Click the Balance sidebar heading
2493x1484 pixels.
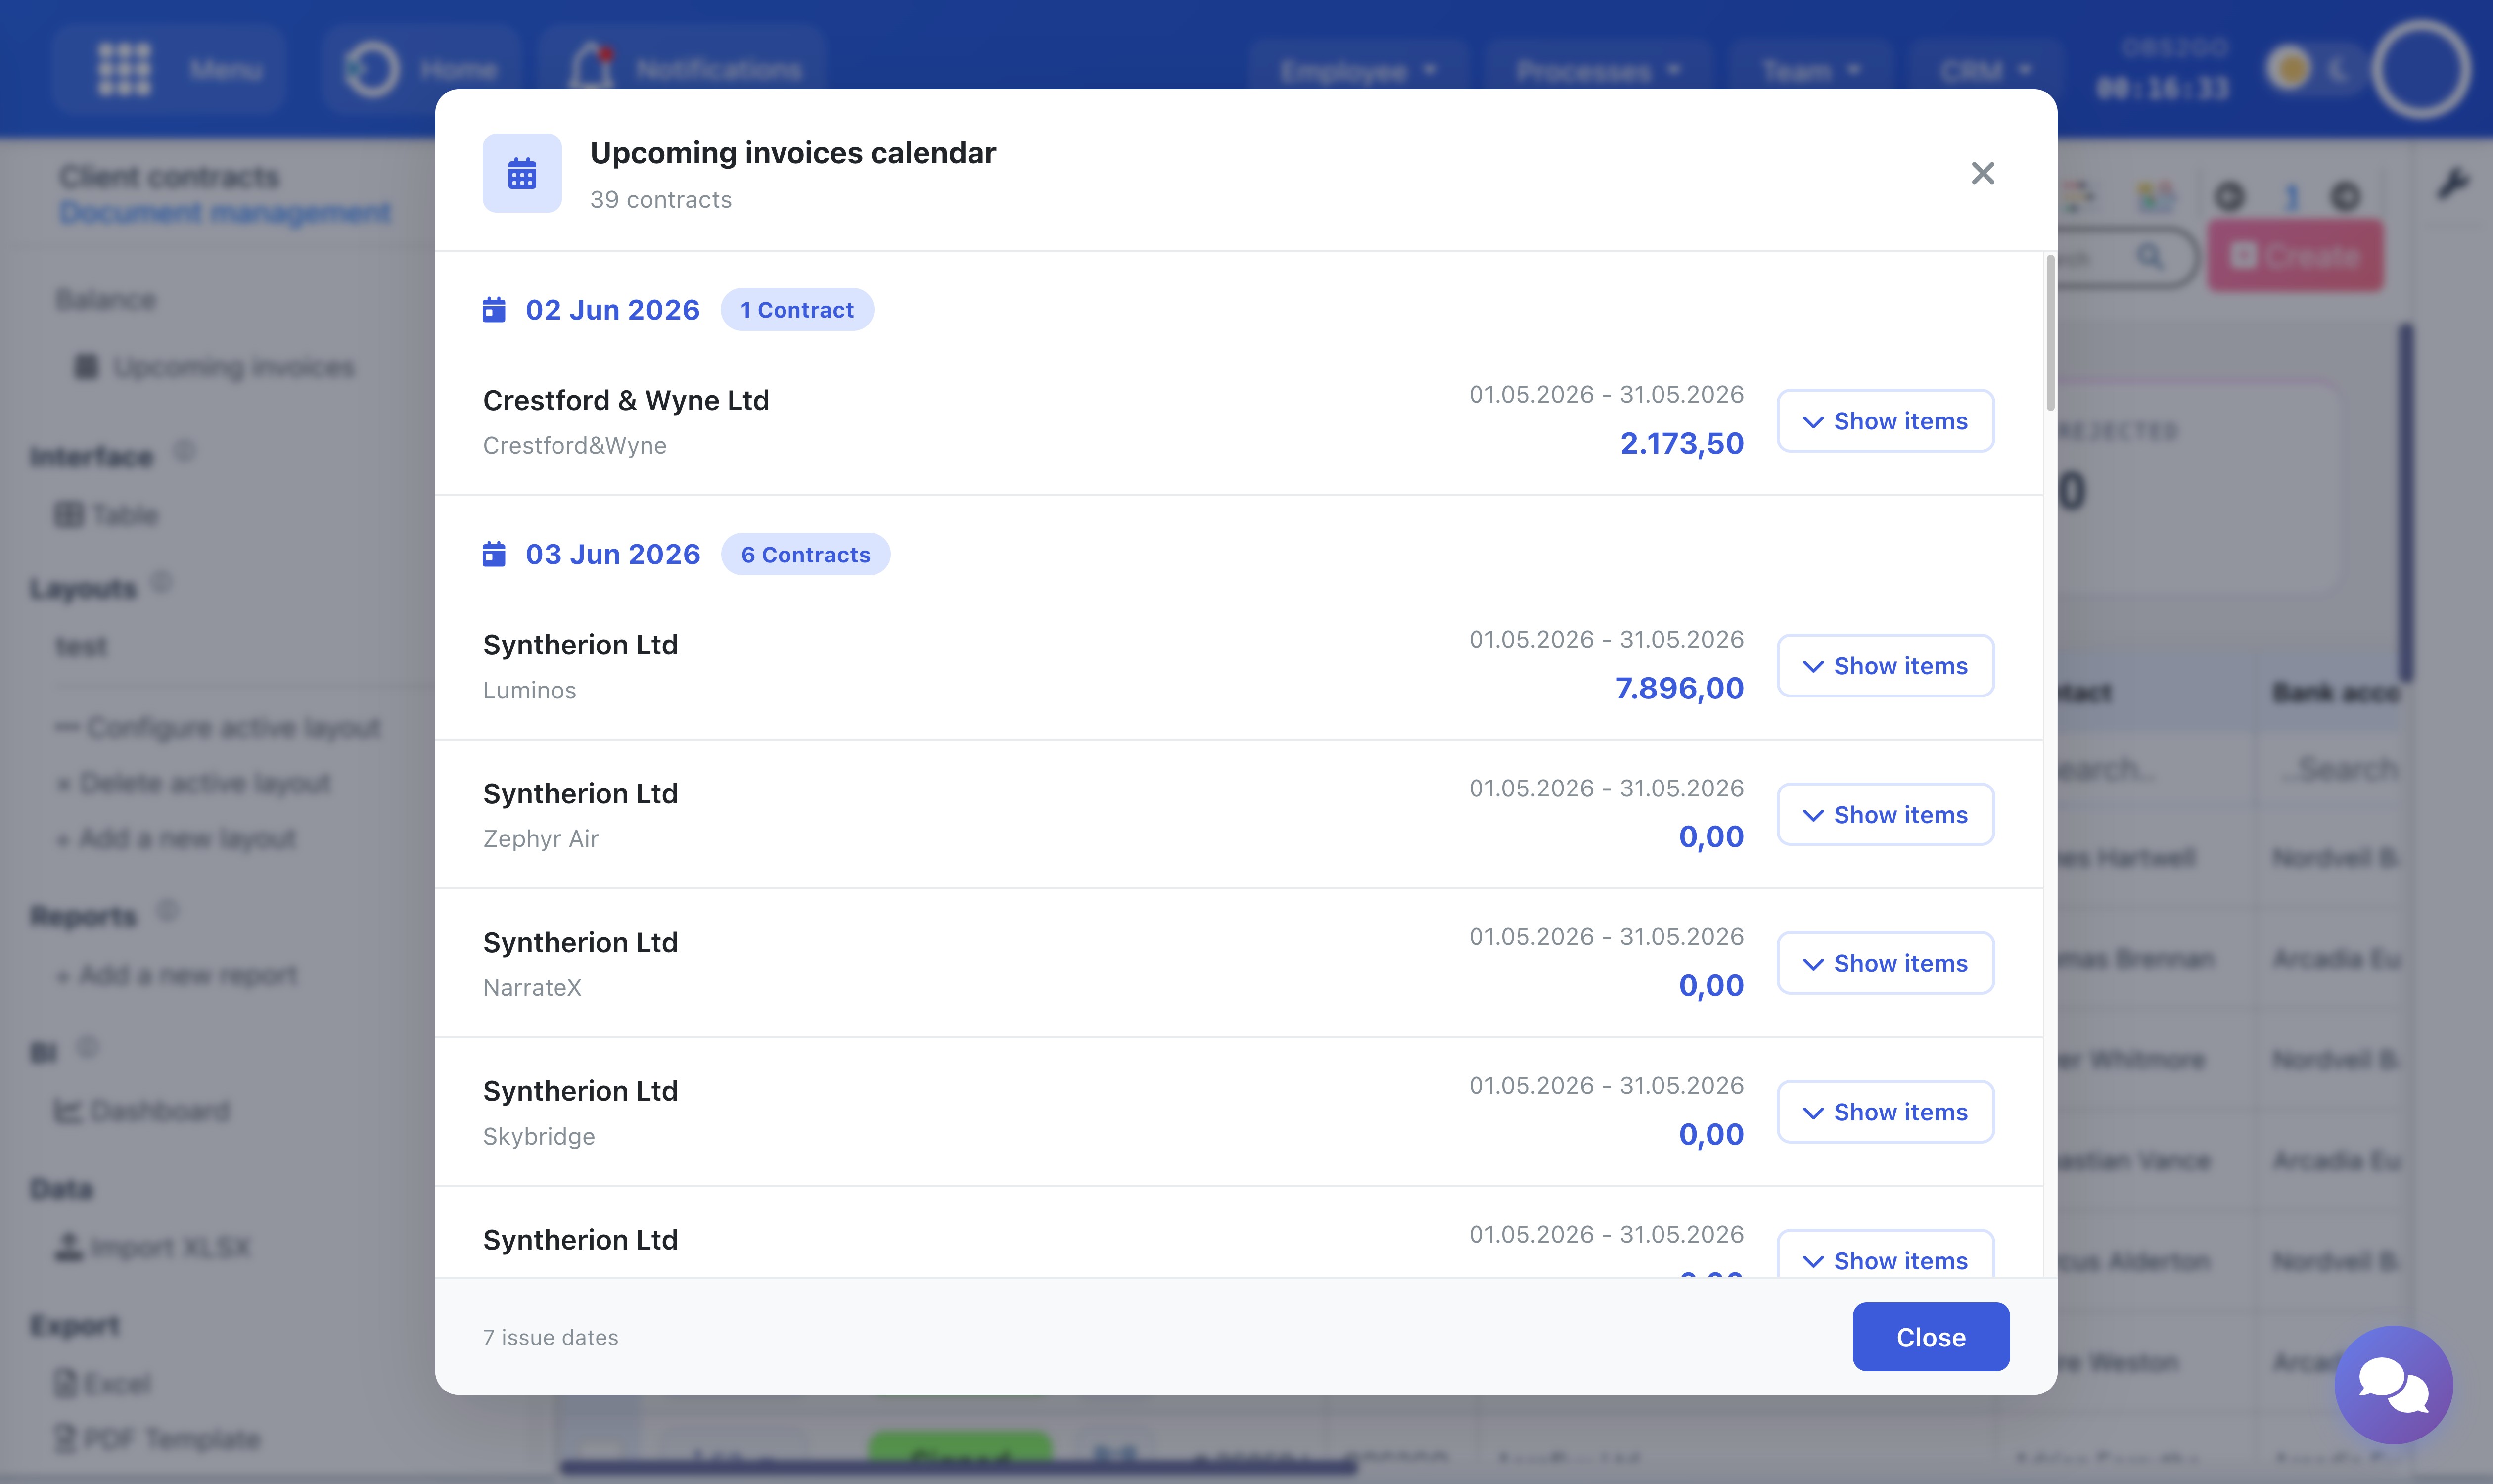(106, 299)
